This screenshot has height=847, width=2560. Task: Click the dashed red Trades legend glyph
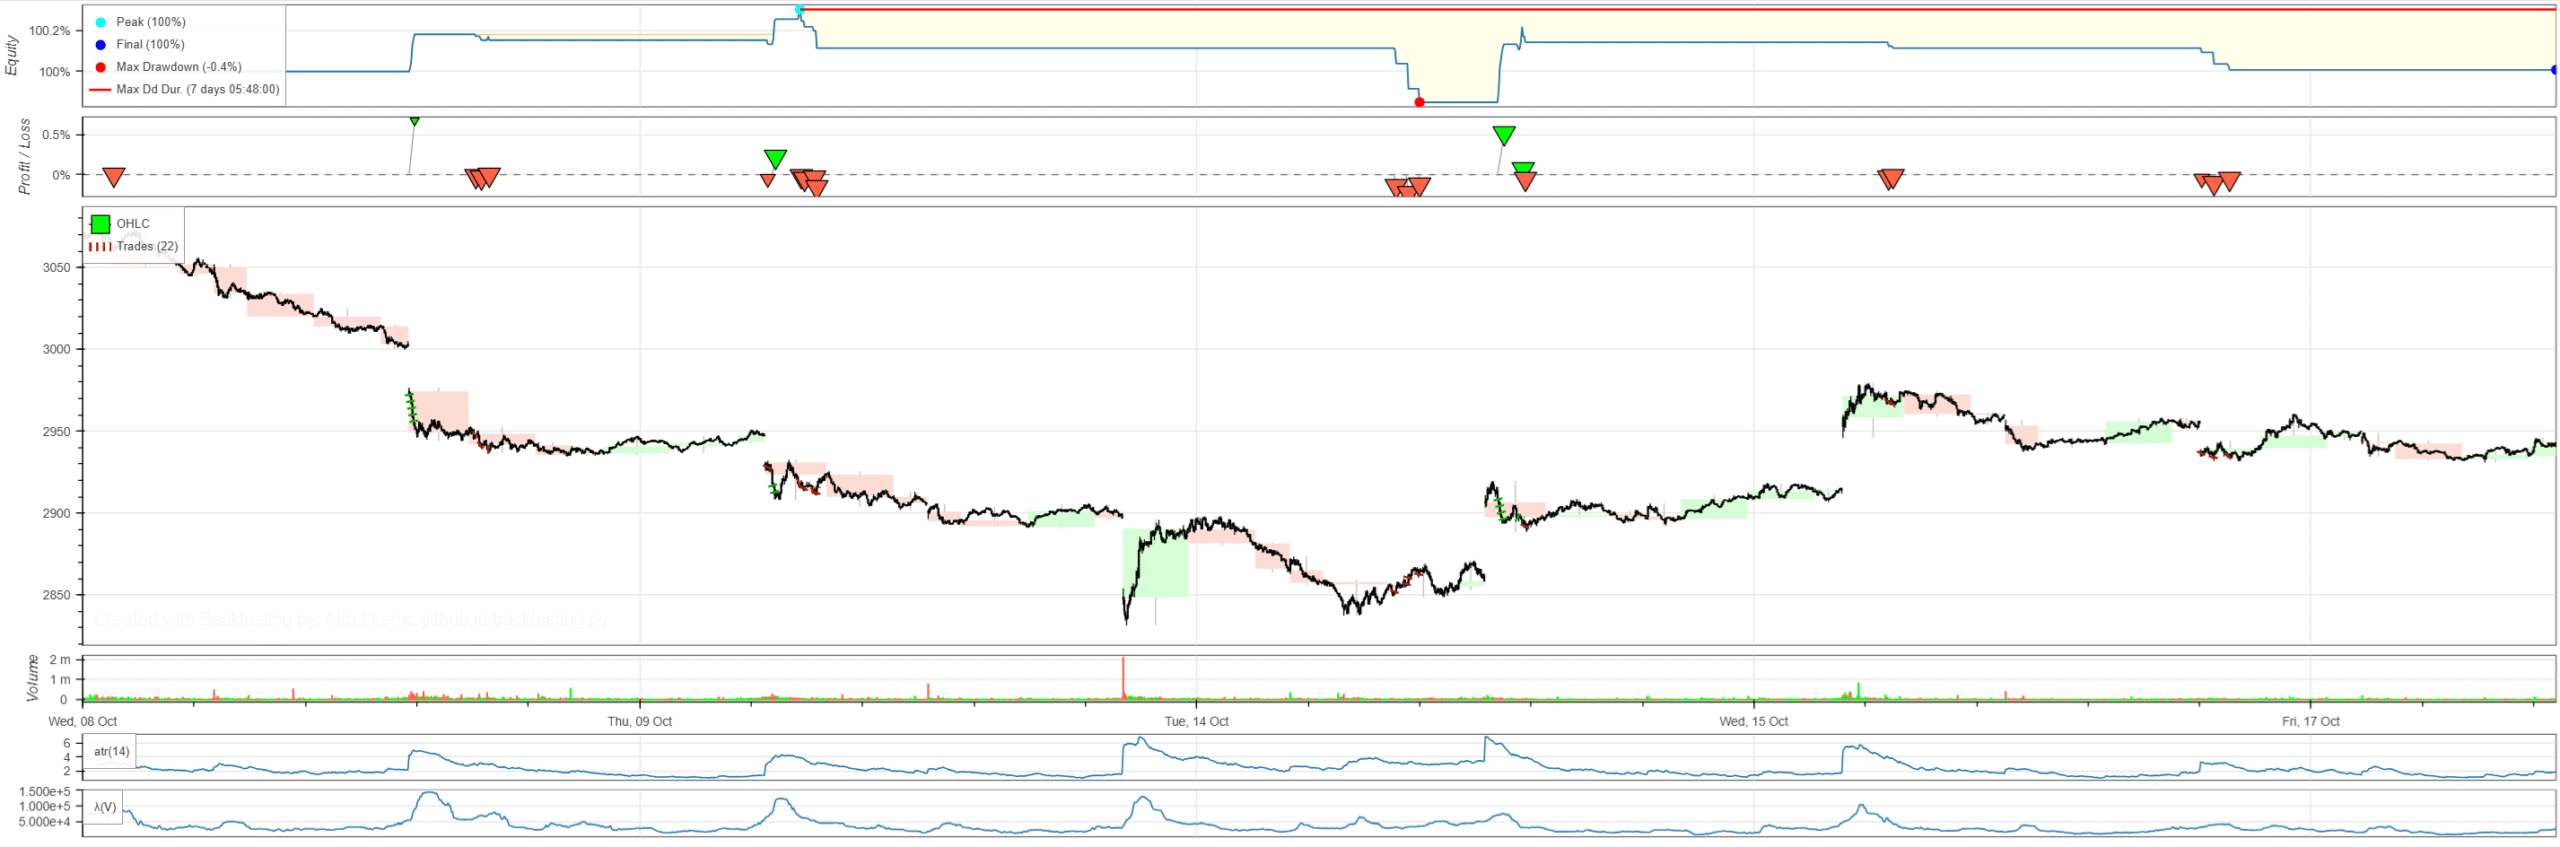[100, 247]
